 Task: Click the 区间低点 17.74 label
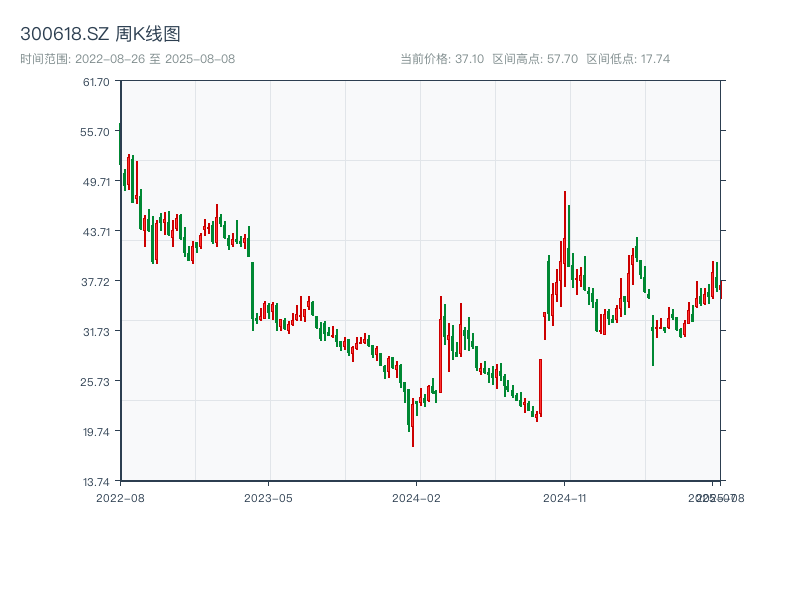pos(628,59)
